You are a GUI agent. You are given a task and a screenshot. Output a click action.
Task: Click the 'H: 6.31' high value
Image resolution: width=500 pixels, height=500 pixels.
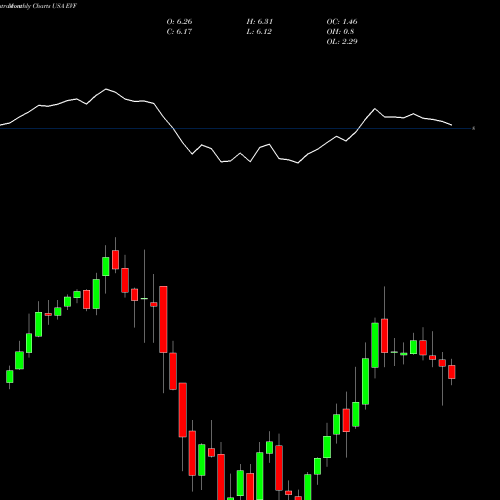[x=260, y=22]
